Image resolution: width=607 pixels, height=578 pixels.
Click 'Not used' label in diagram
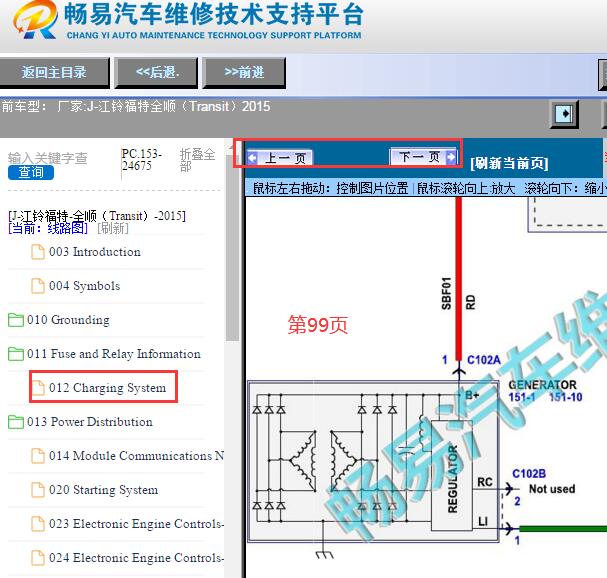552,489
